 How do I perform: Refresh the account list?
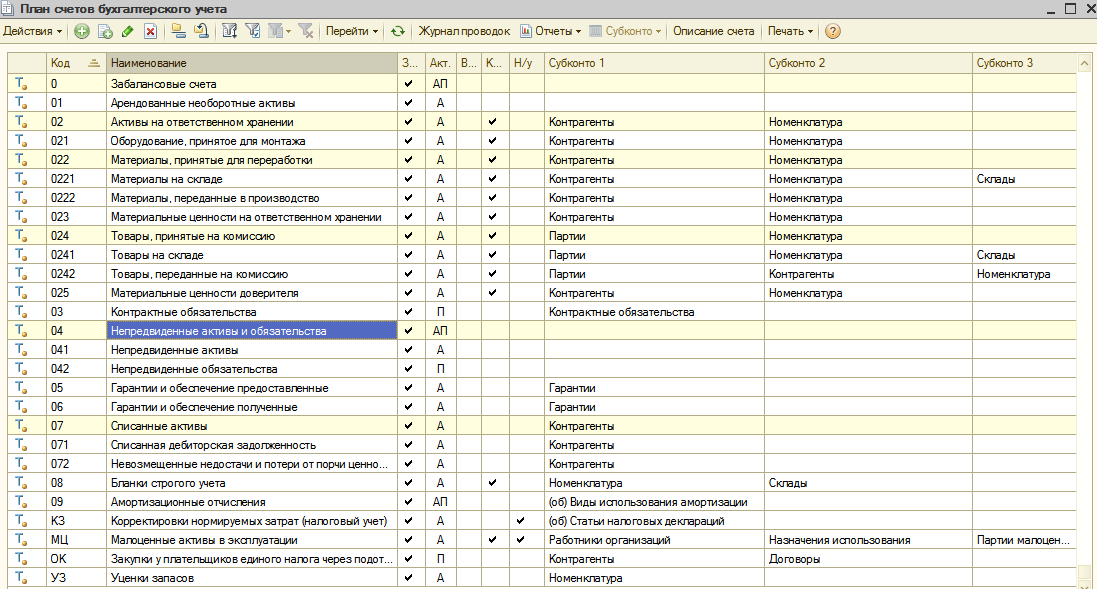pos(397,31)
